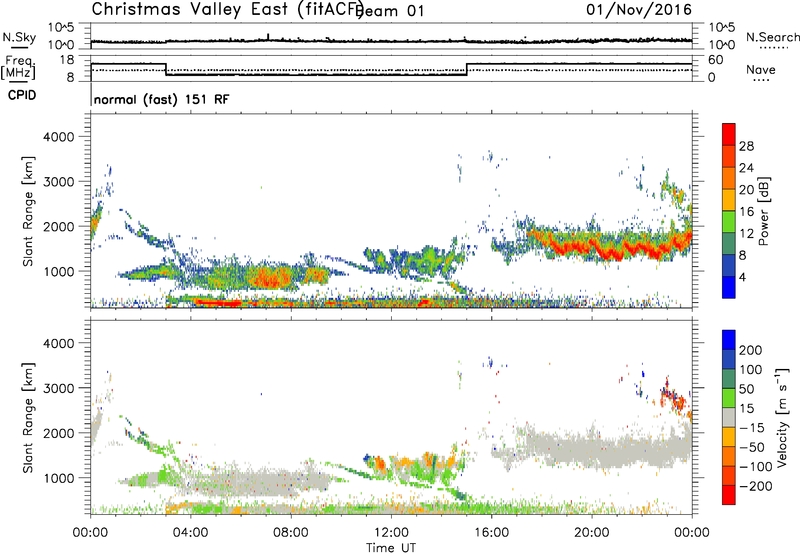Select the '3000' range tick in the velocity panel
Image resolution: width=800 pixels, height=554 pixels.
pos(59,388)
